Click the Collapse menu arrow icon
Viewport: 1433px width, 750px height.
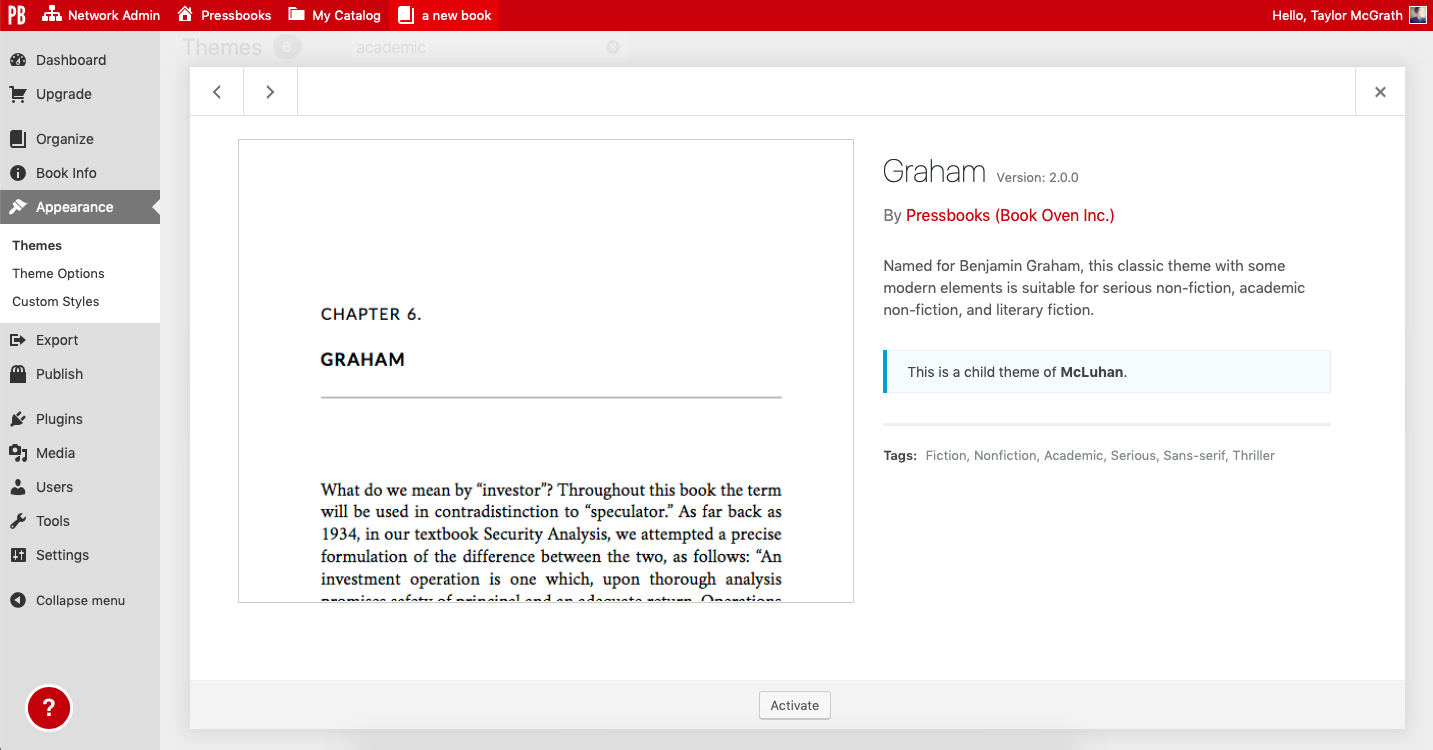click(18, 601)
